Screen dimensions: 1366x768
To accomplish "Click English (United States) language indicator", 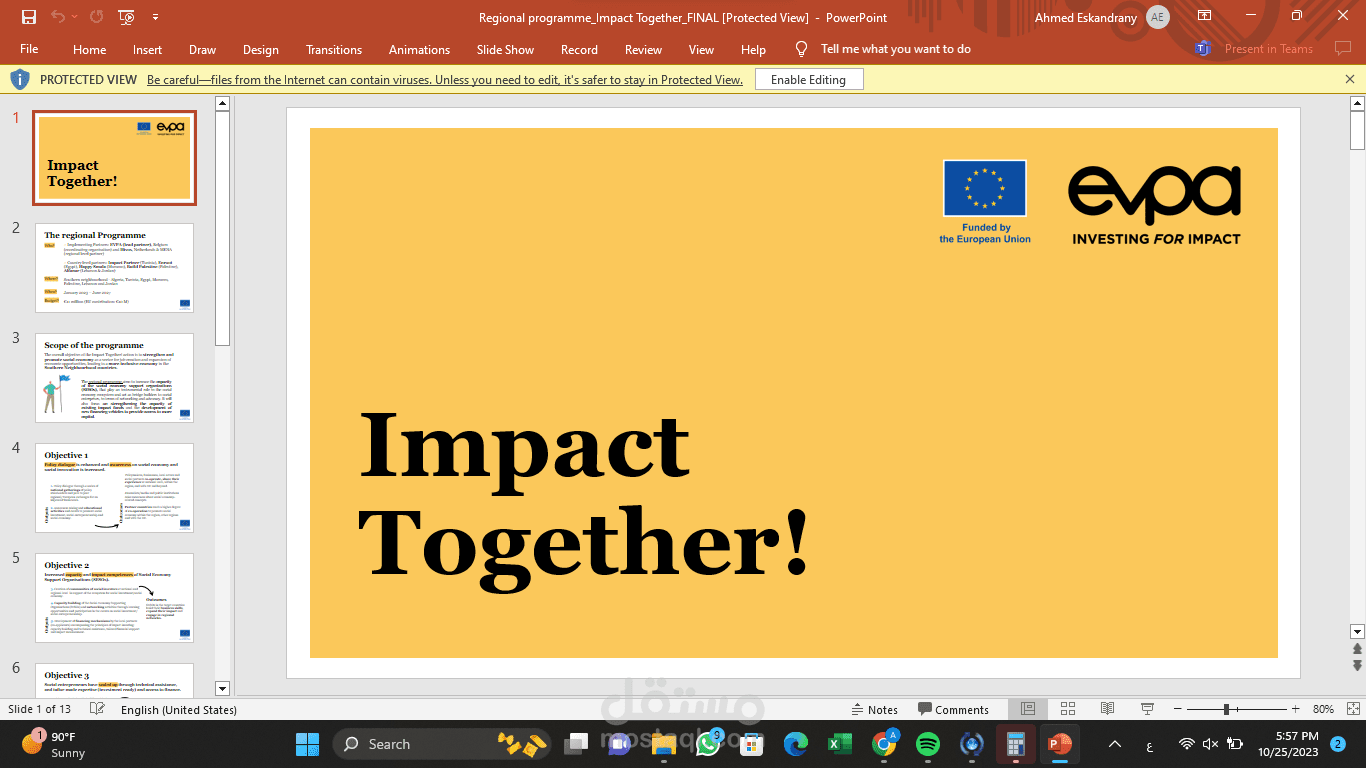I will coord(179,710).
